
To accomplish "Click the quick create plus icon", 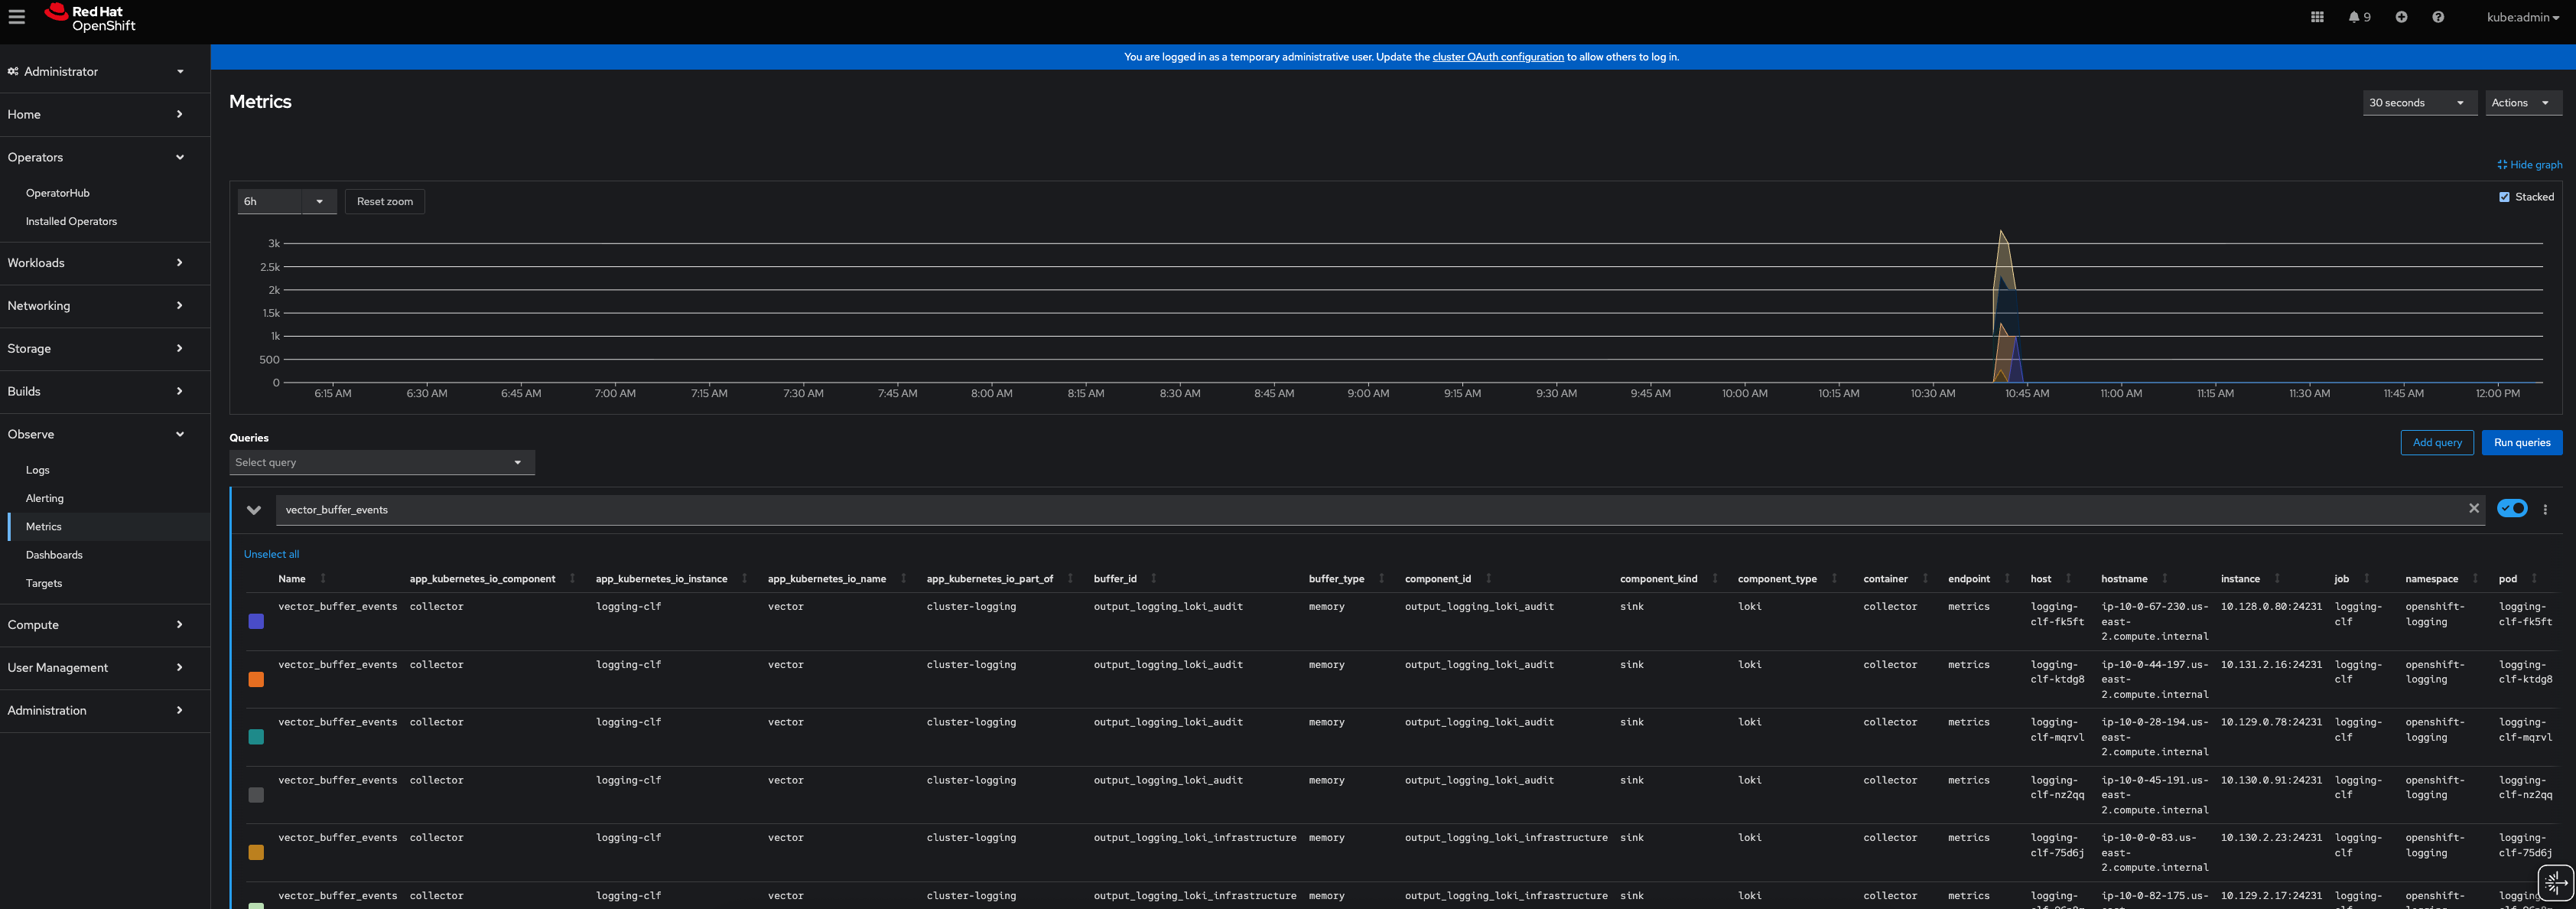I will tap(2401, 17).
